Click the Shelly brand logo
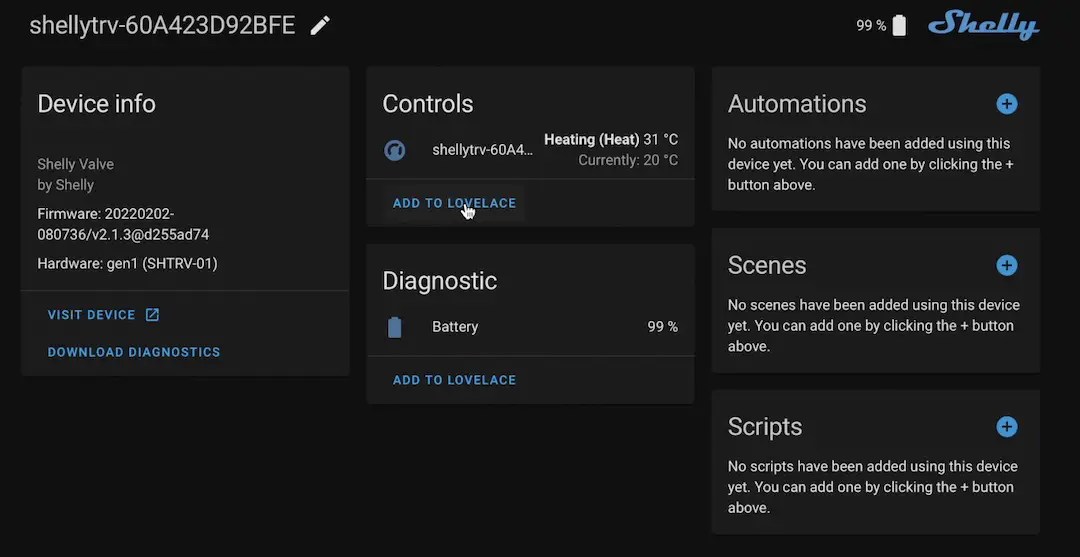 point(983,26)
